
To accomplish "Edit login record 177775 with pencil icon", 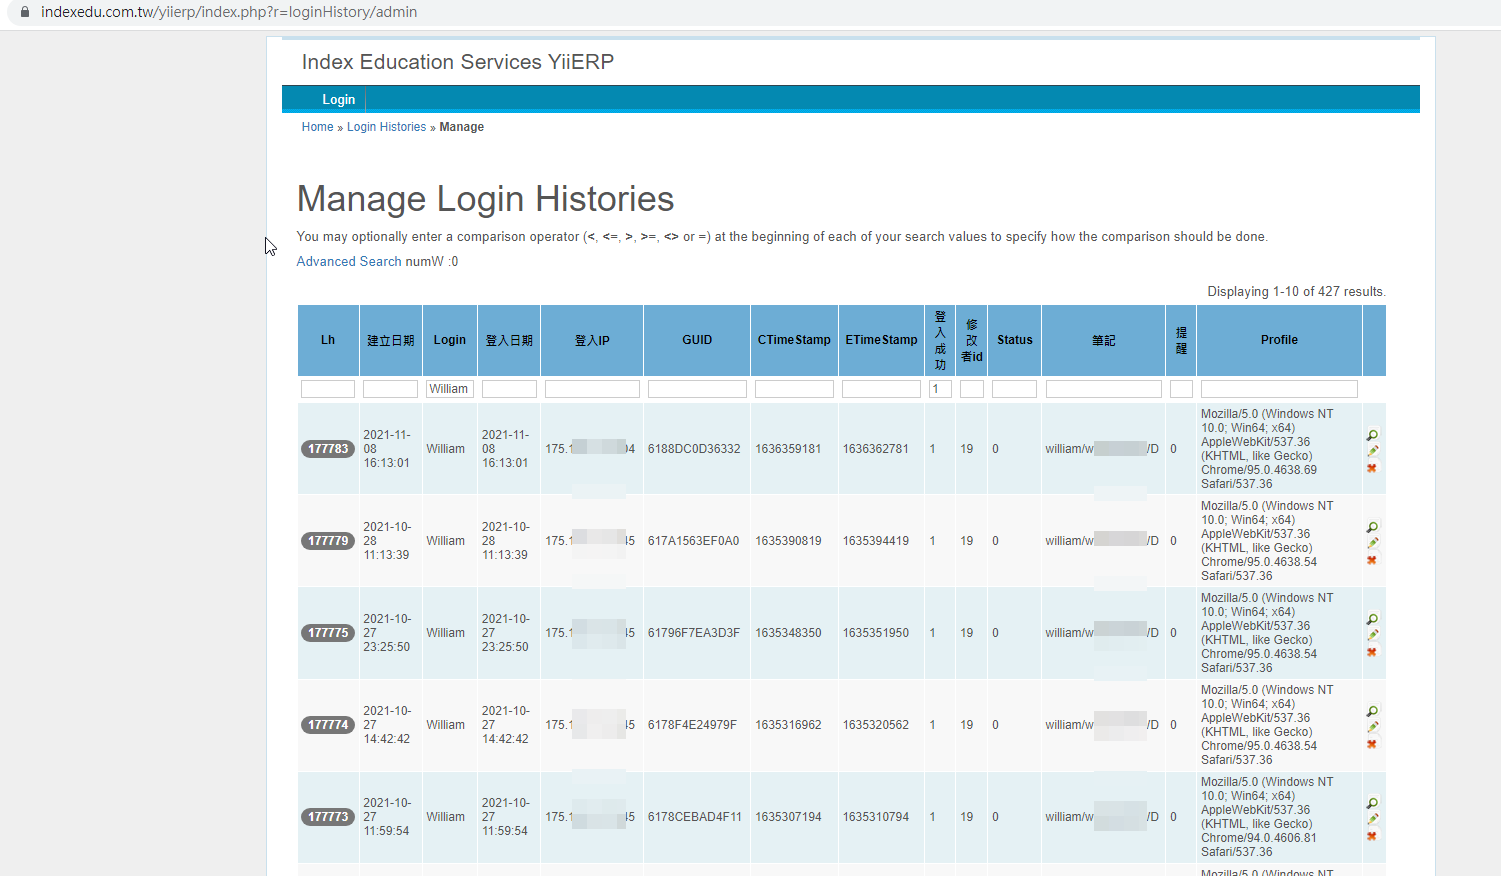I will pyautogui.click(x=1372, y=635).
